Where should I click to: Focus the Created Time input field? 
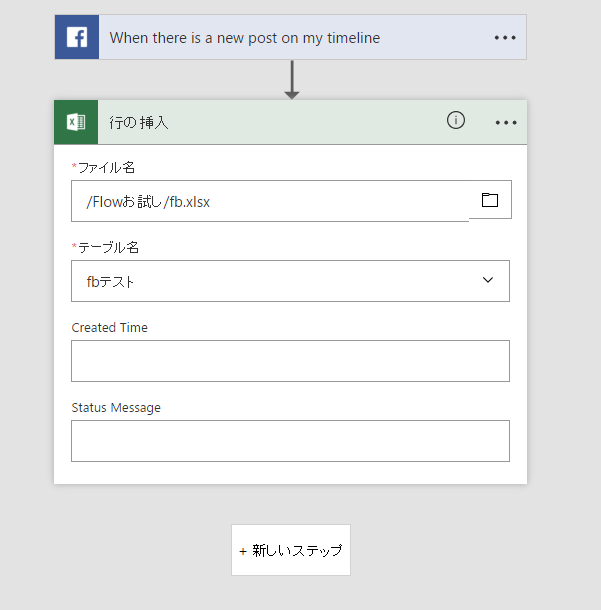(x=290, y=361)
